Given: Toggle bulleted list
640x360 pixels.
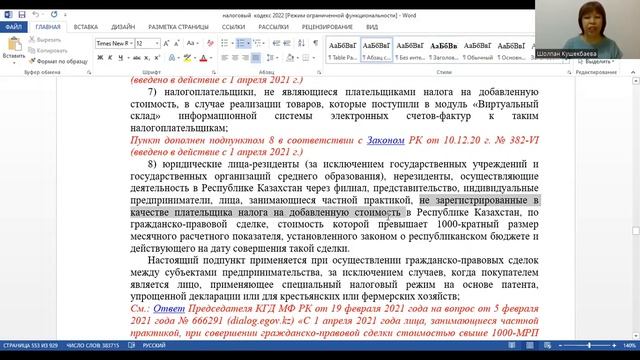Looking at the screenshot, I should (x=224, y=43).
